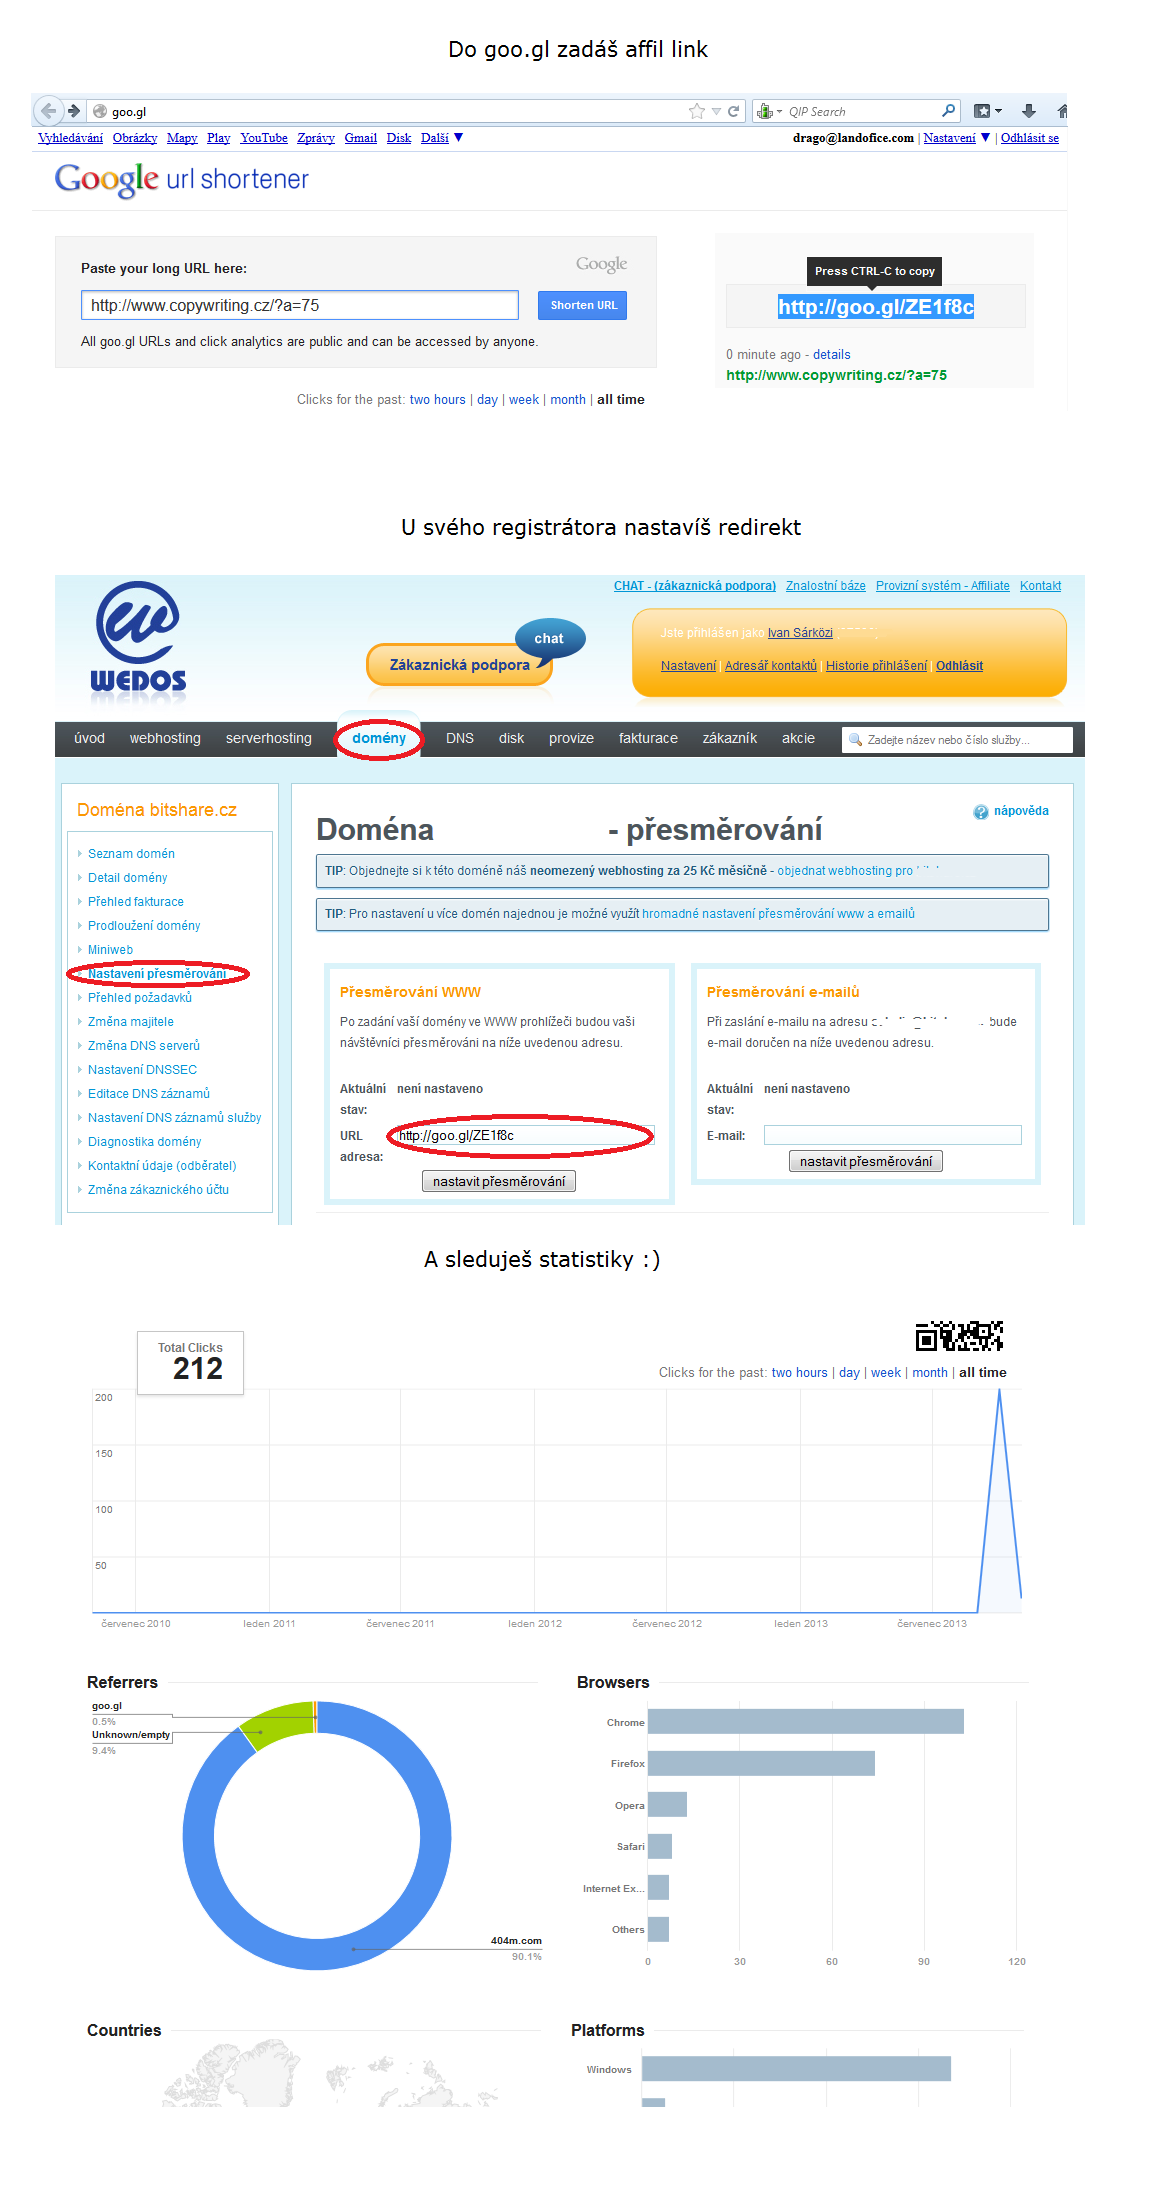Open the Znalostní báze link
The image size is (1170, 2189).
pos(826,586)
